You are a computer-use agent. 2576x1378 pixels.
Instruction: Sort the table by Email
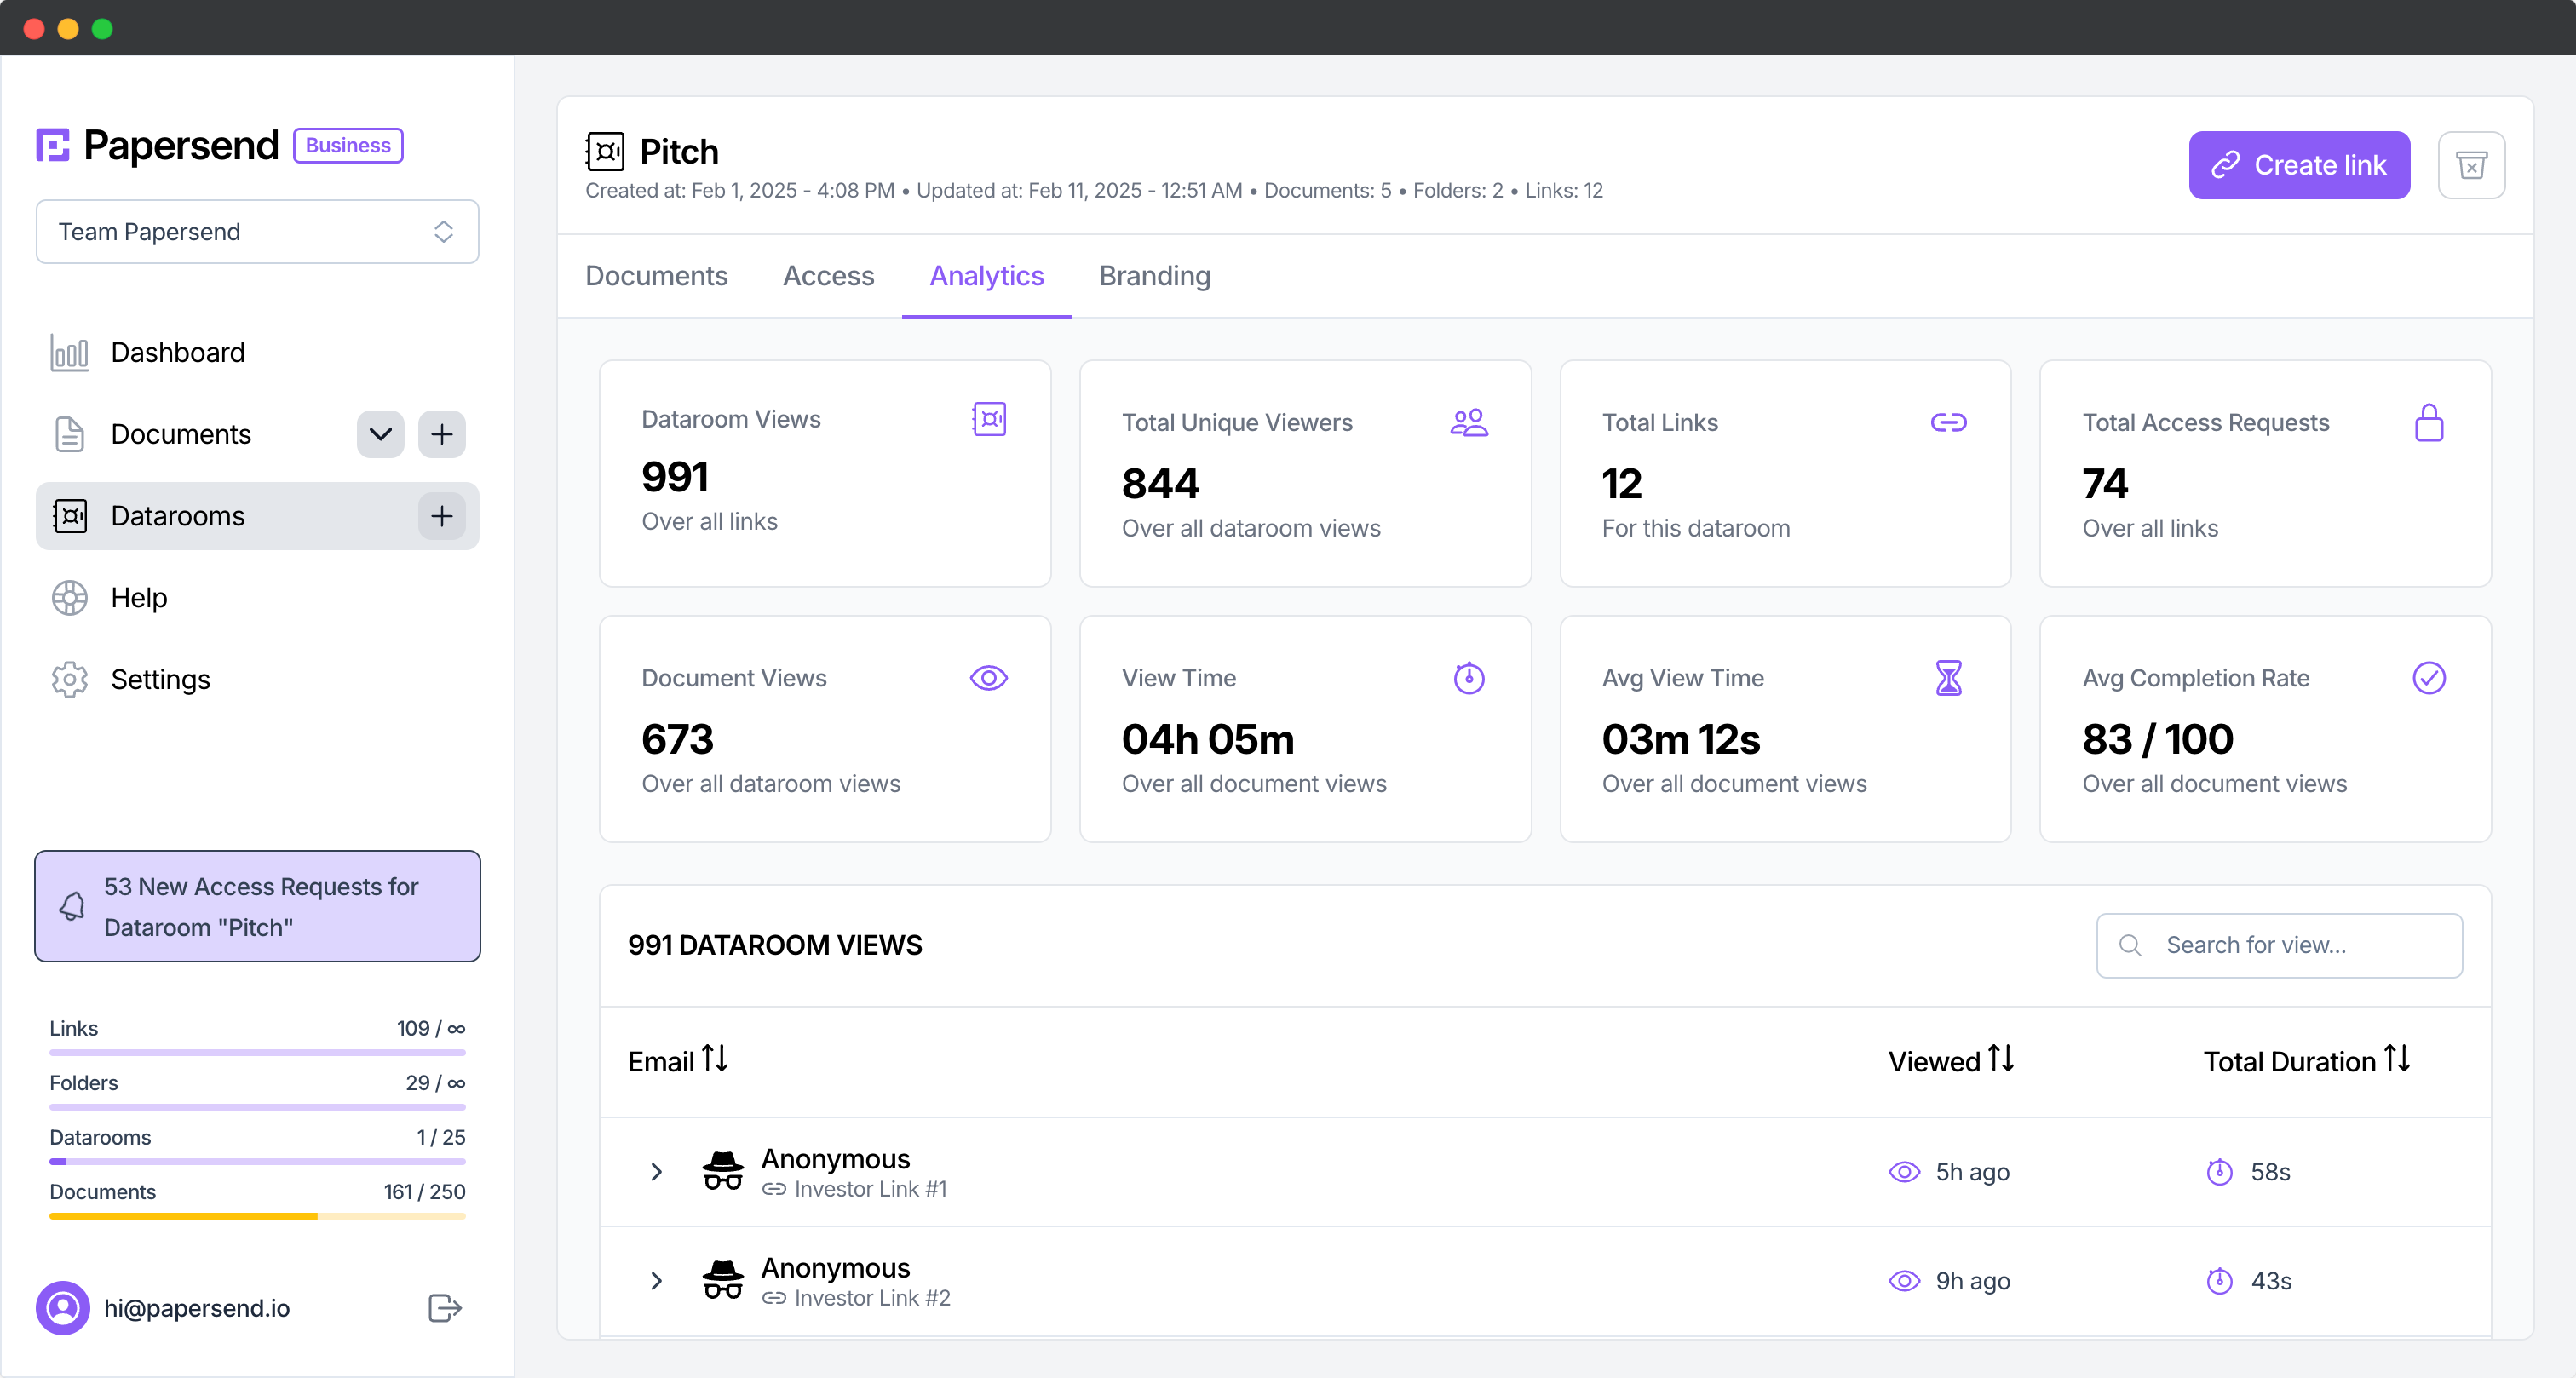[x=677, y=1060]
